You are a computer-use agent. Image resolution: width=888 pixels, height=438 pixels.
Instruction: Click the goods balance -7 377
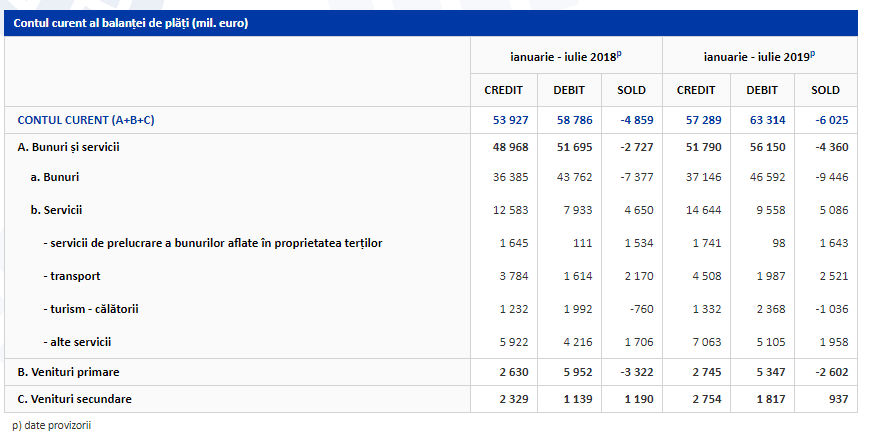pyautogui.click(x=635, y=177)
